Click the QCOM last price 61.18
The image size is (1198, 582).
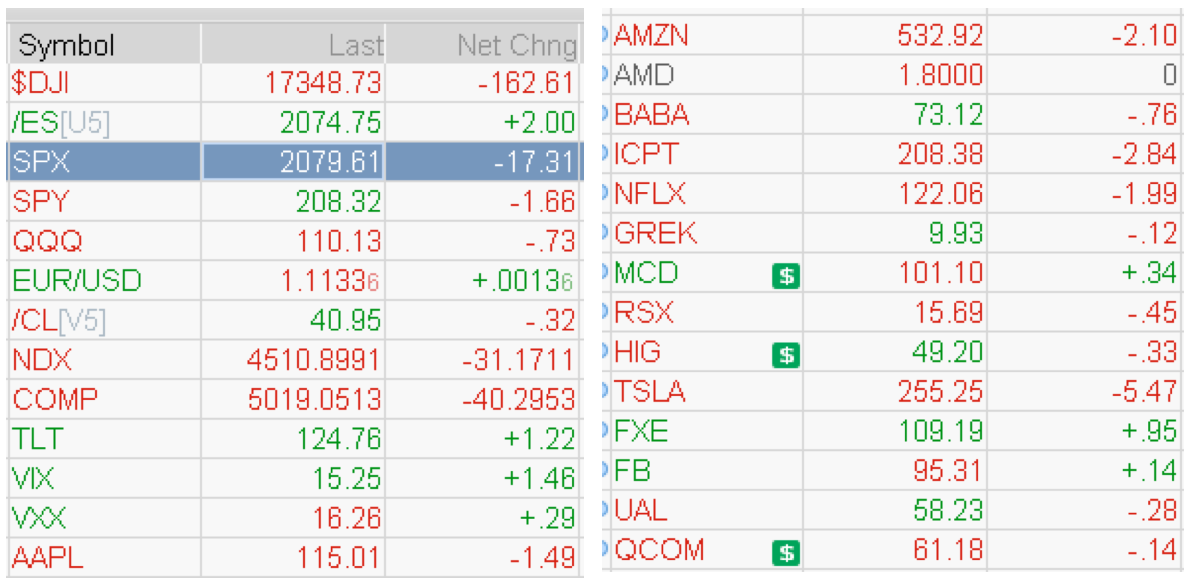pyautogui.click(x=948, y=550)
